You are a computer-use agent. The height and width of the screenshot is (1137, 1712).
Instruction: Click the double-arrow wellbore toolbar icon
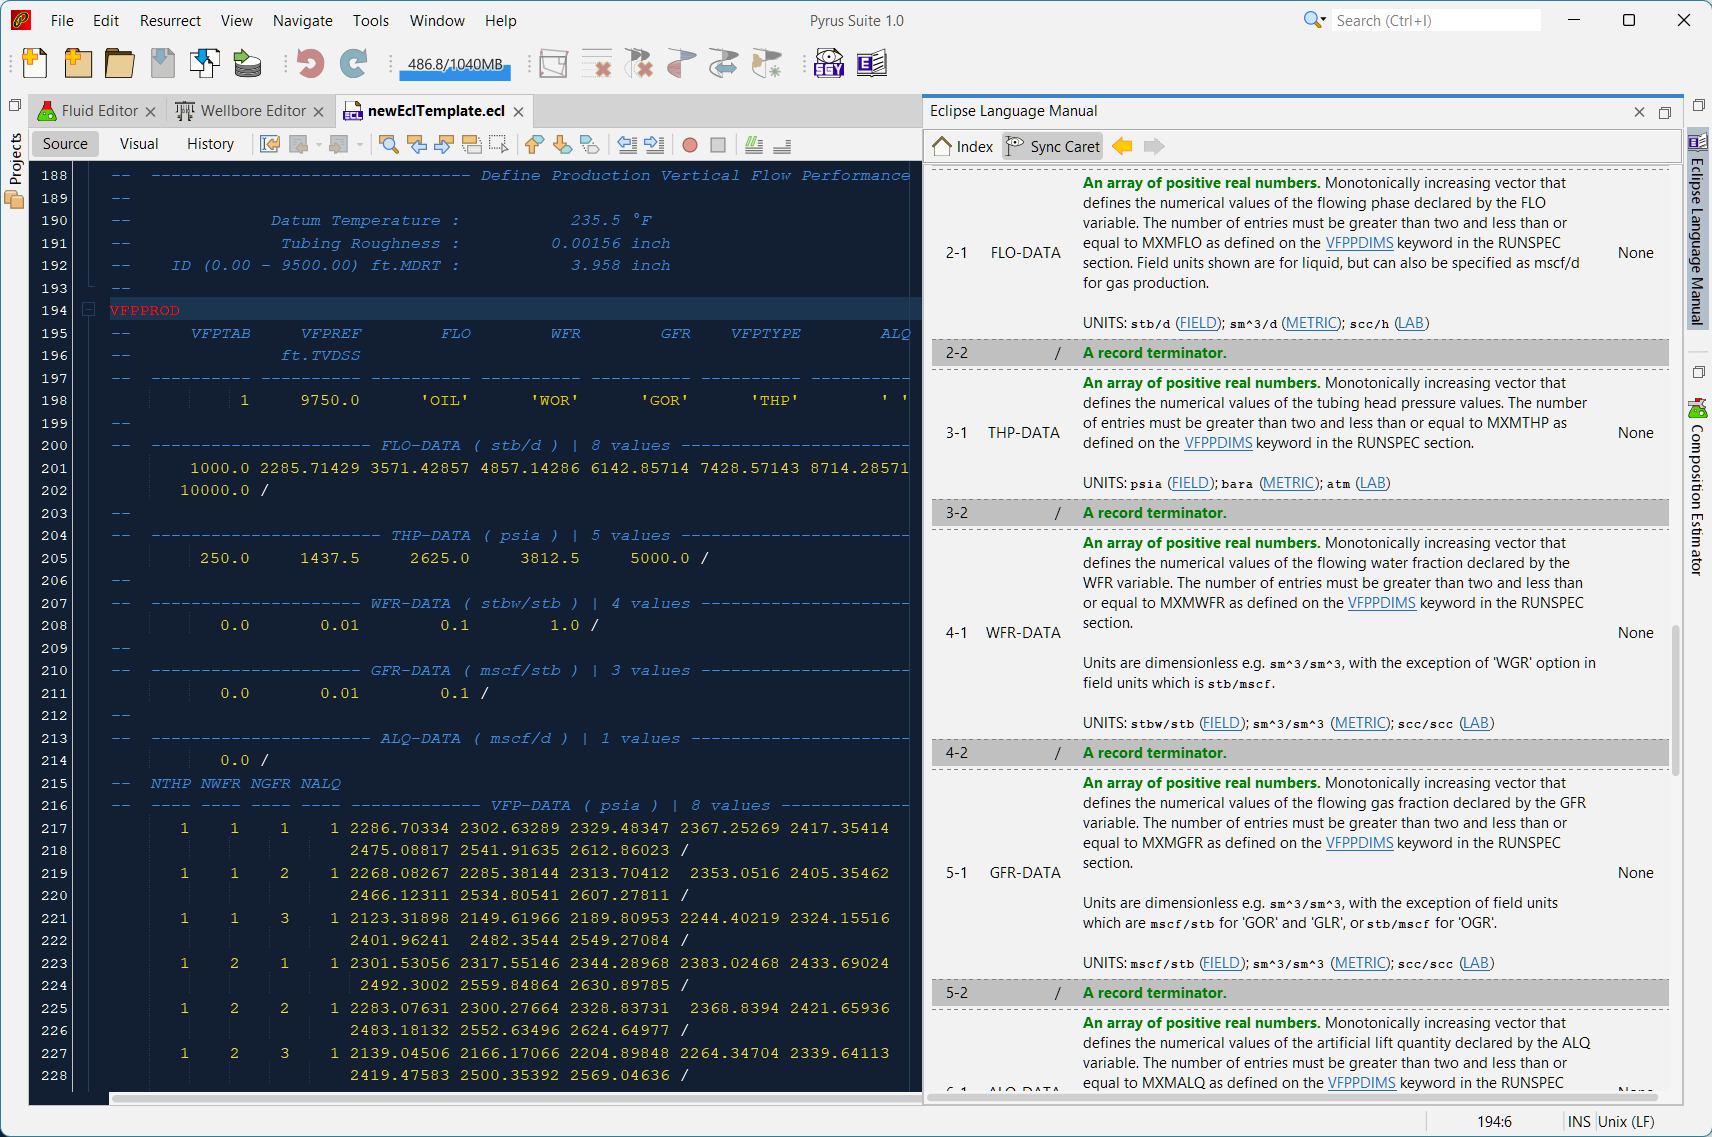(x=723, y=63)
